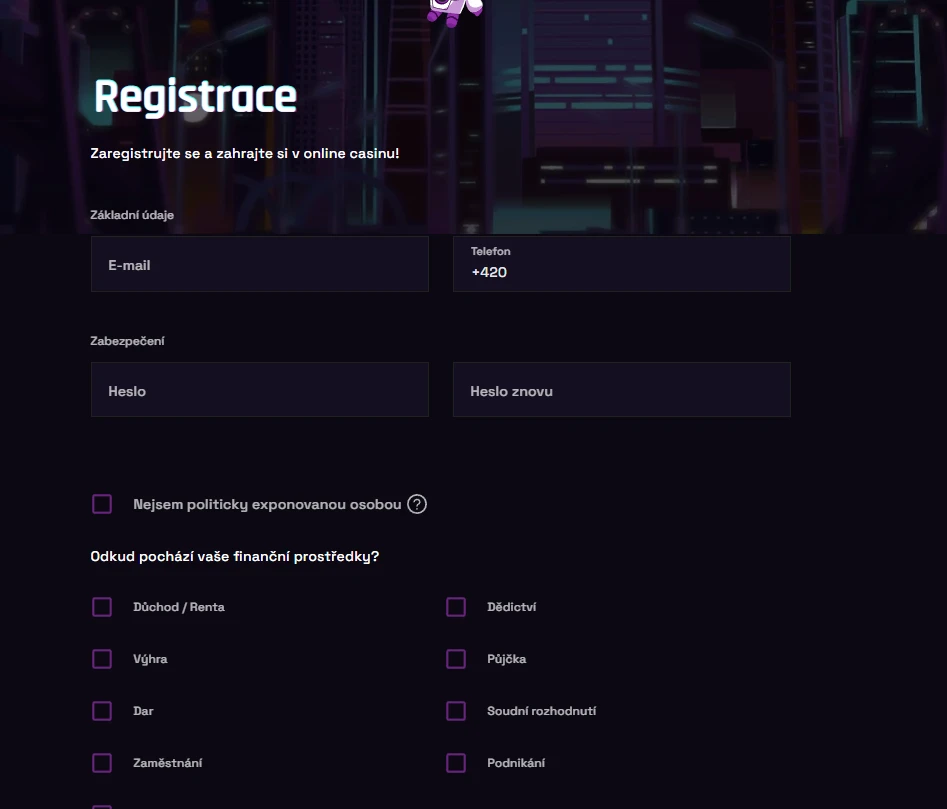Click the 'Odkud pochází vaše finanční prostředky?' question
Screen dimensions: 947x809
(x=235, y=557)
